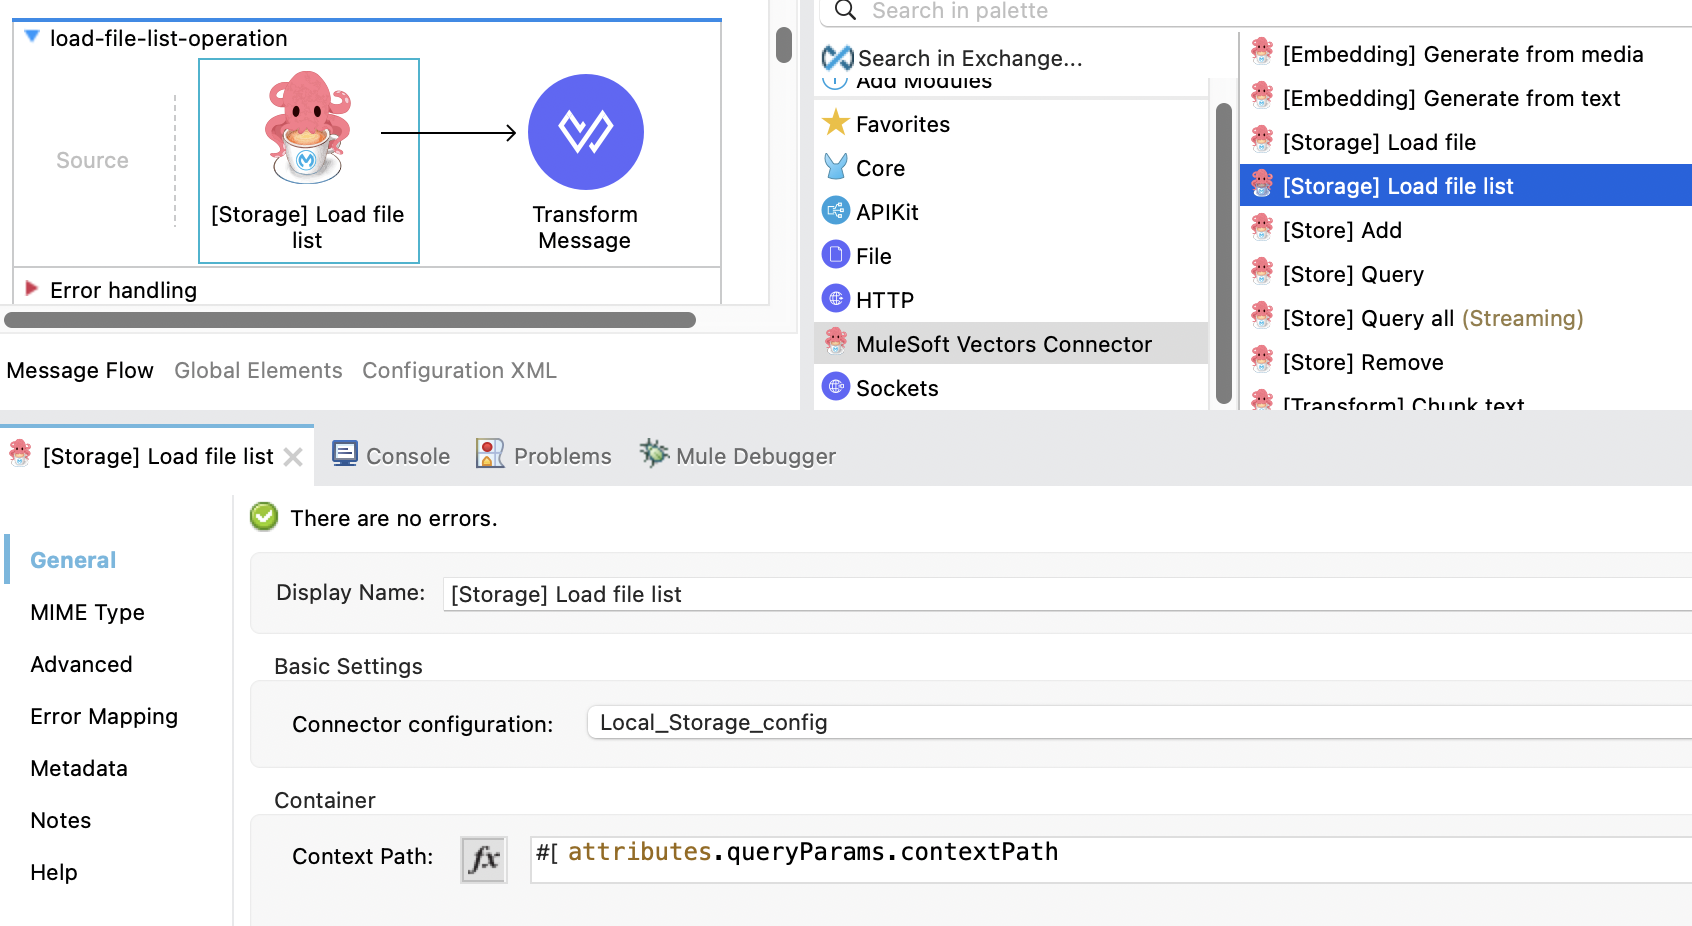Select MuleSoft Vectors Connector module

coord(1011,344)
